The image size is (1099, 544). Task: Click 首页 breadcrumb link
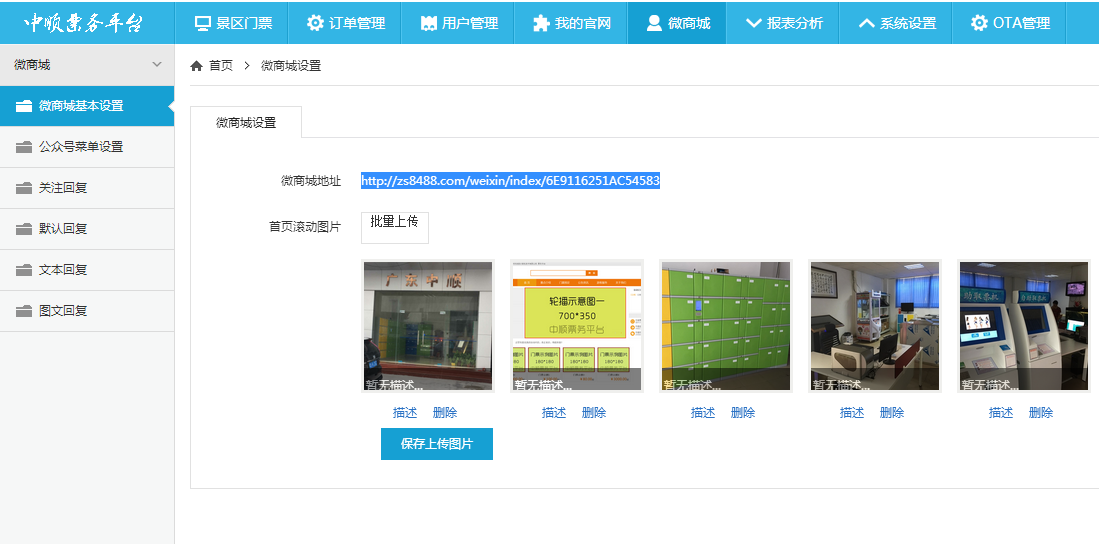(221, 66)
